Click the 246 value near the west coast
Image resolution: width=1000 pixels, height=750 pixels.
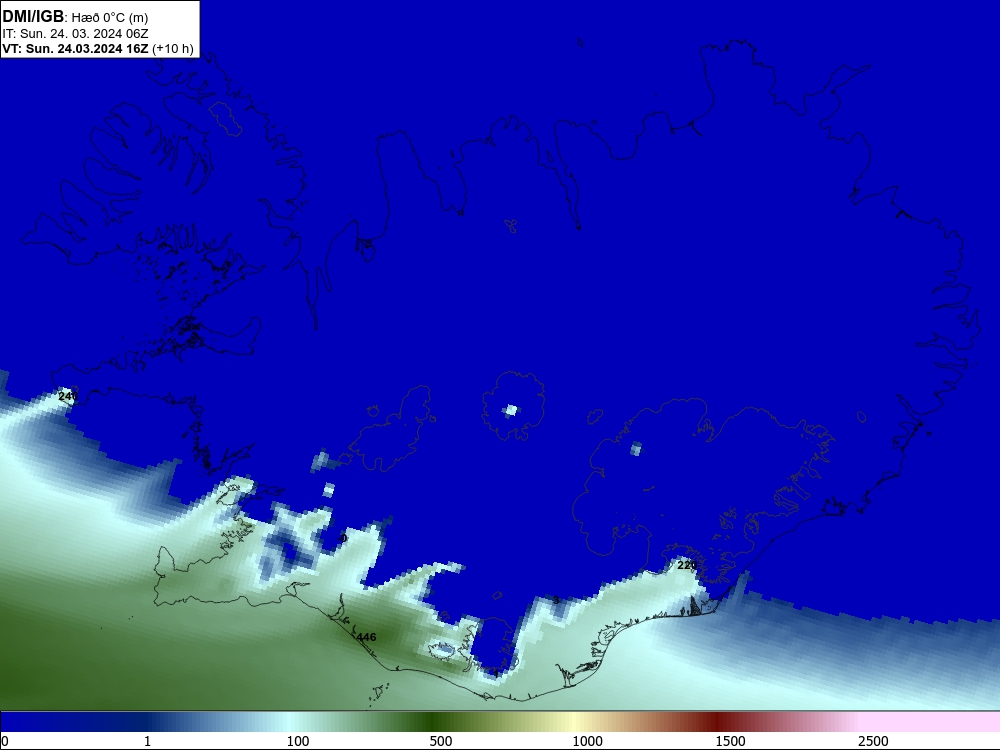coord(68,396)
